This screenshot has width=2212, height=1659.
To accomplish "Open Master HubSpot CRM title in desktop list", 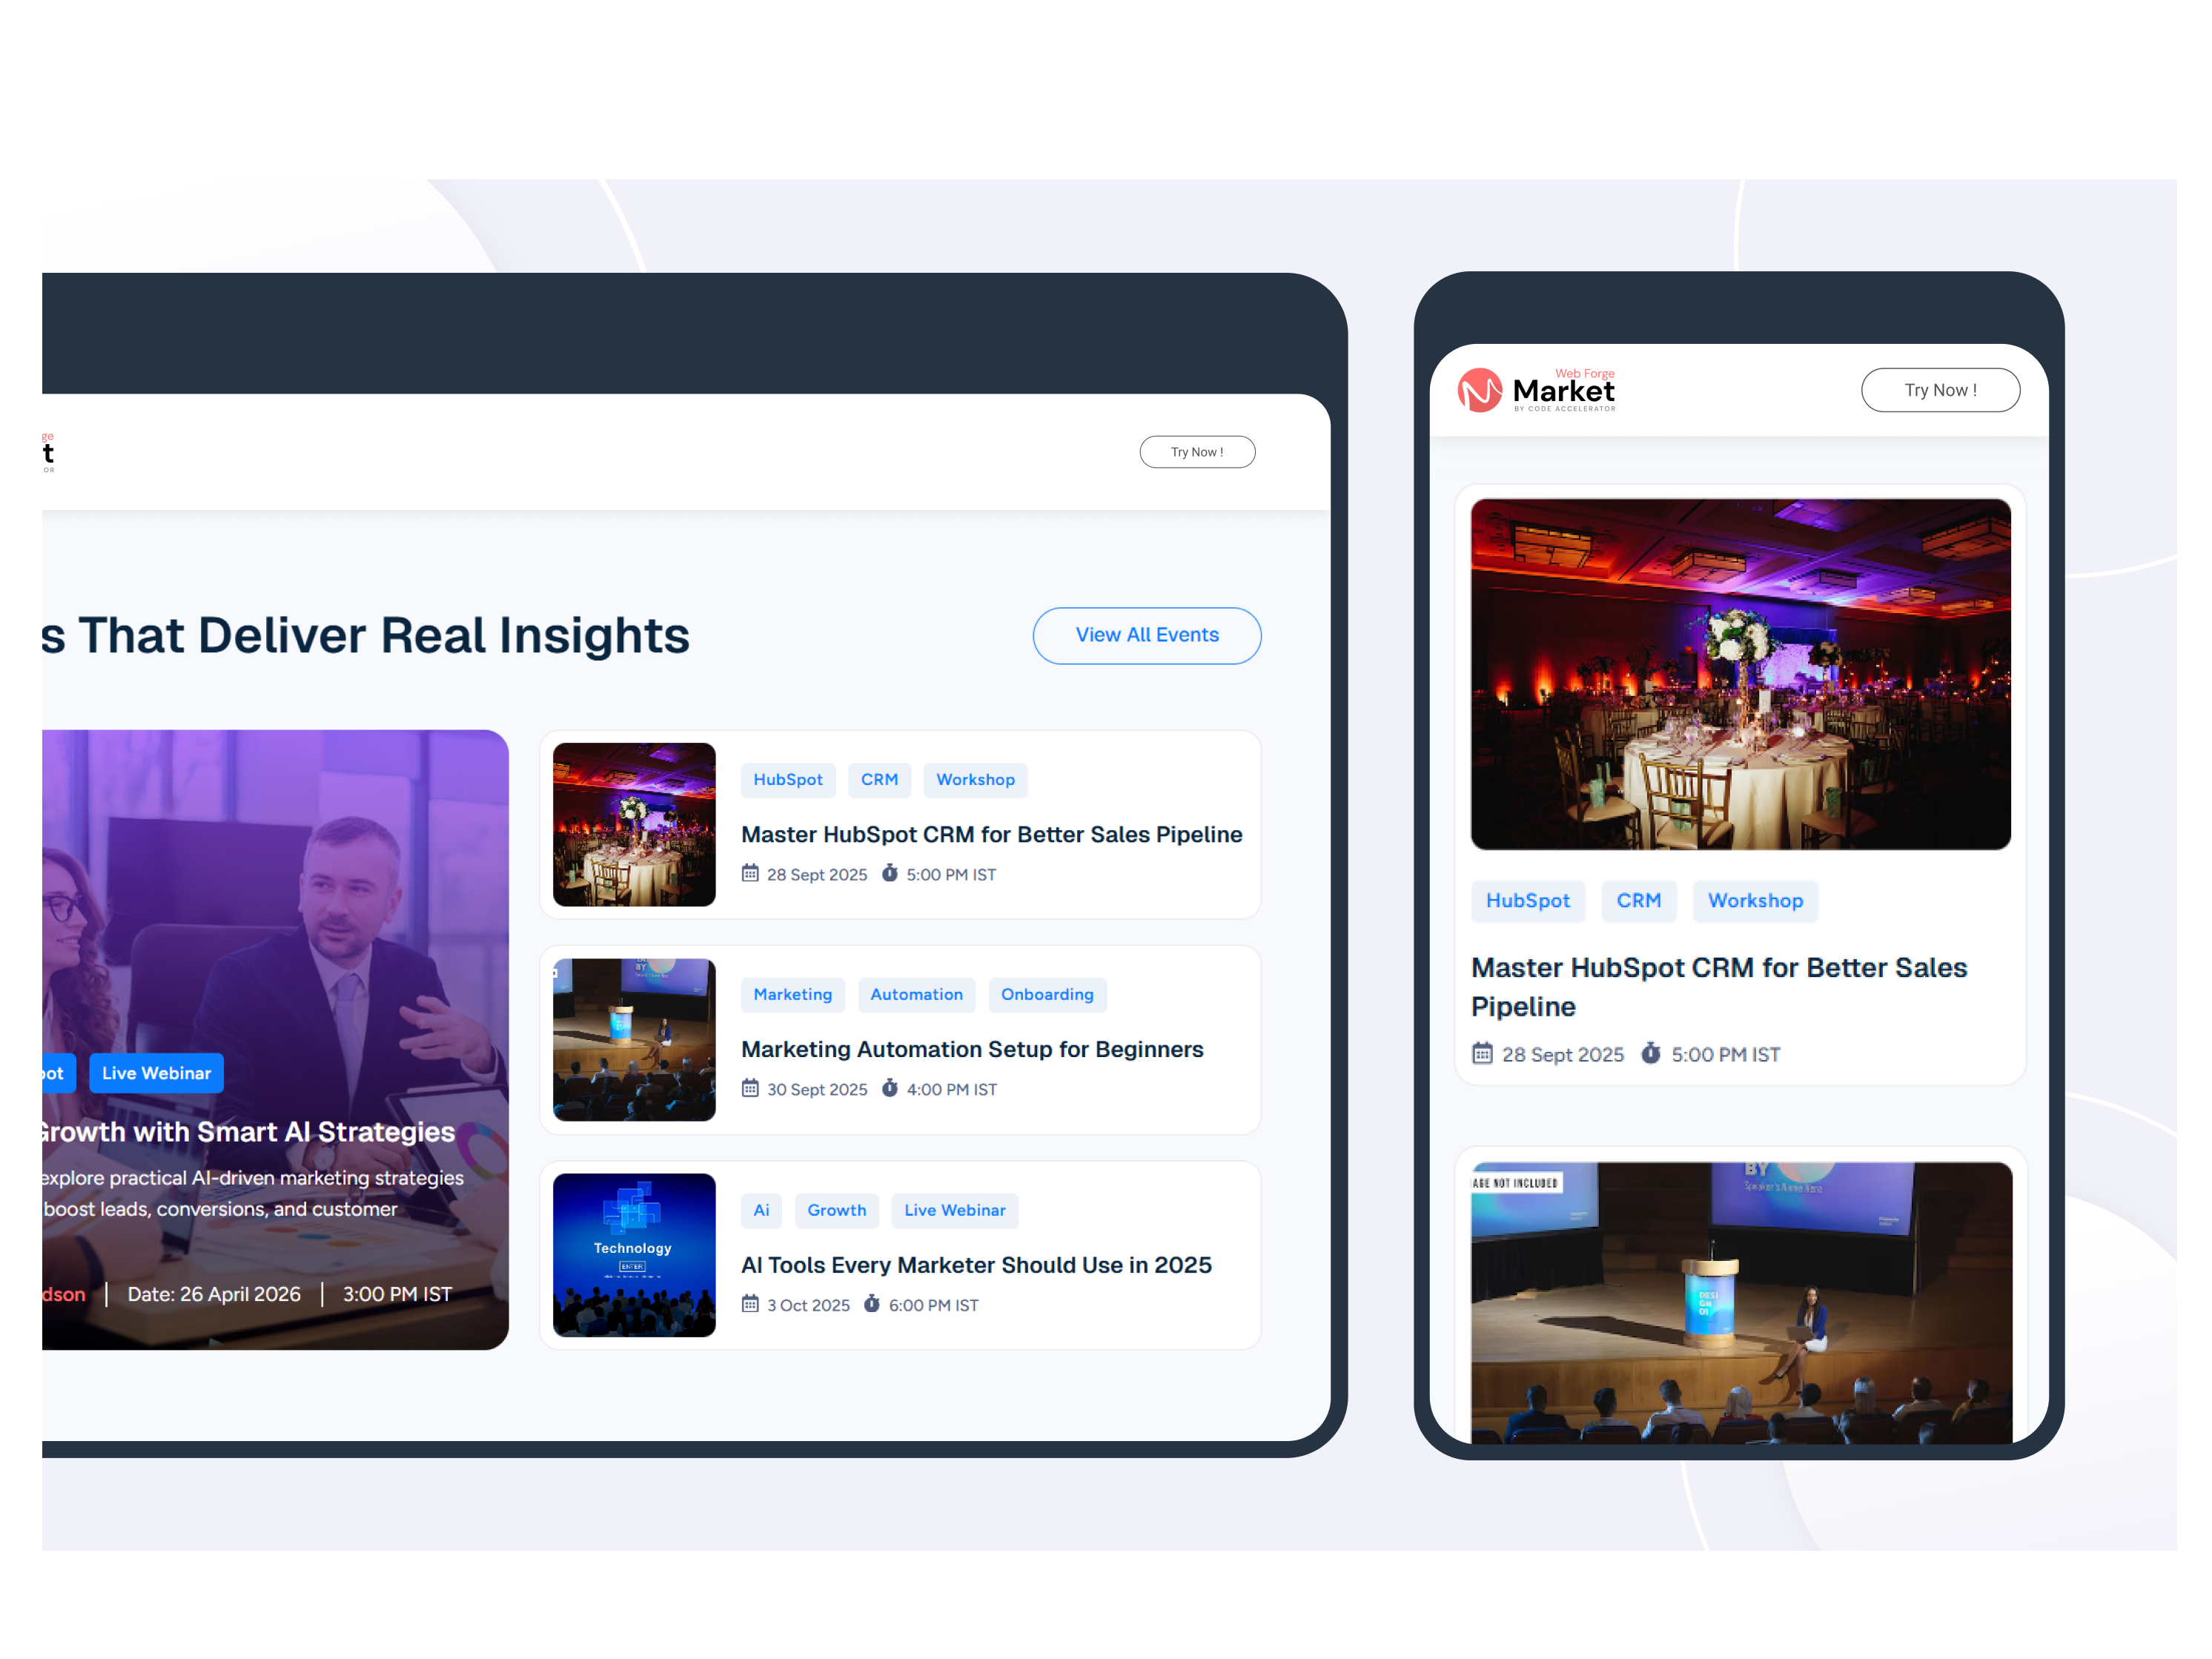I will click(x=991, y=835).
